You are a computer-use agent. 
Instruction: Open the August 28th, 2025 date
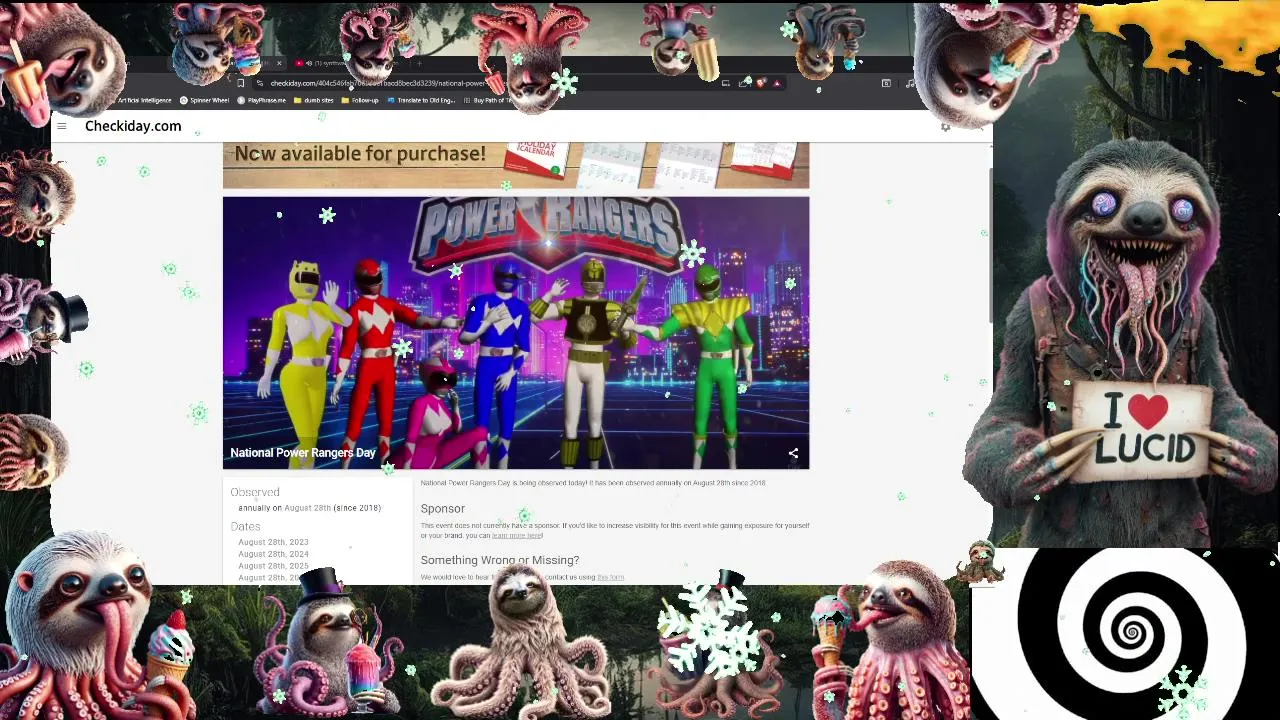coord(273,566)
